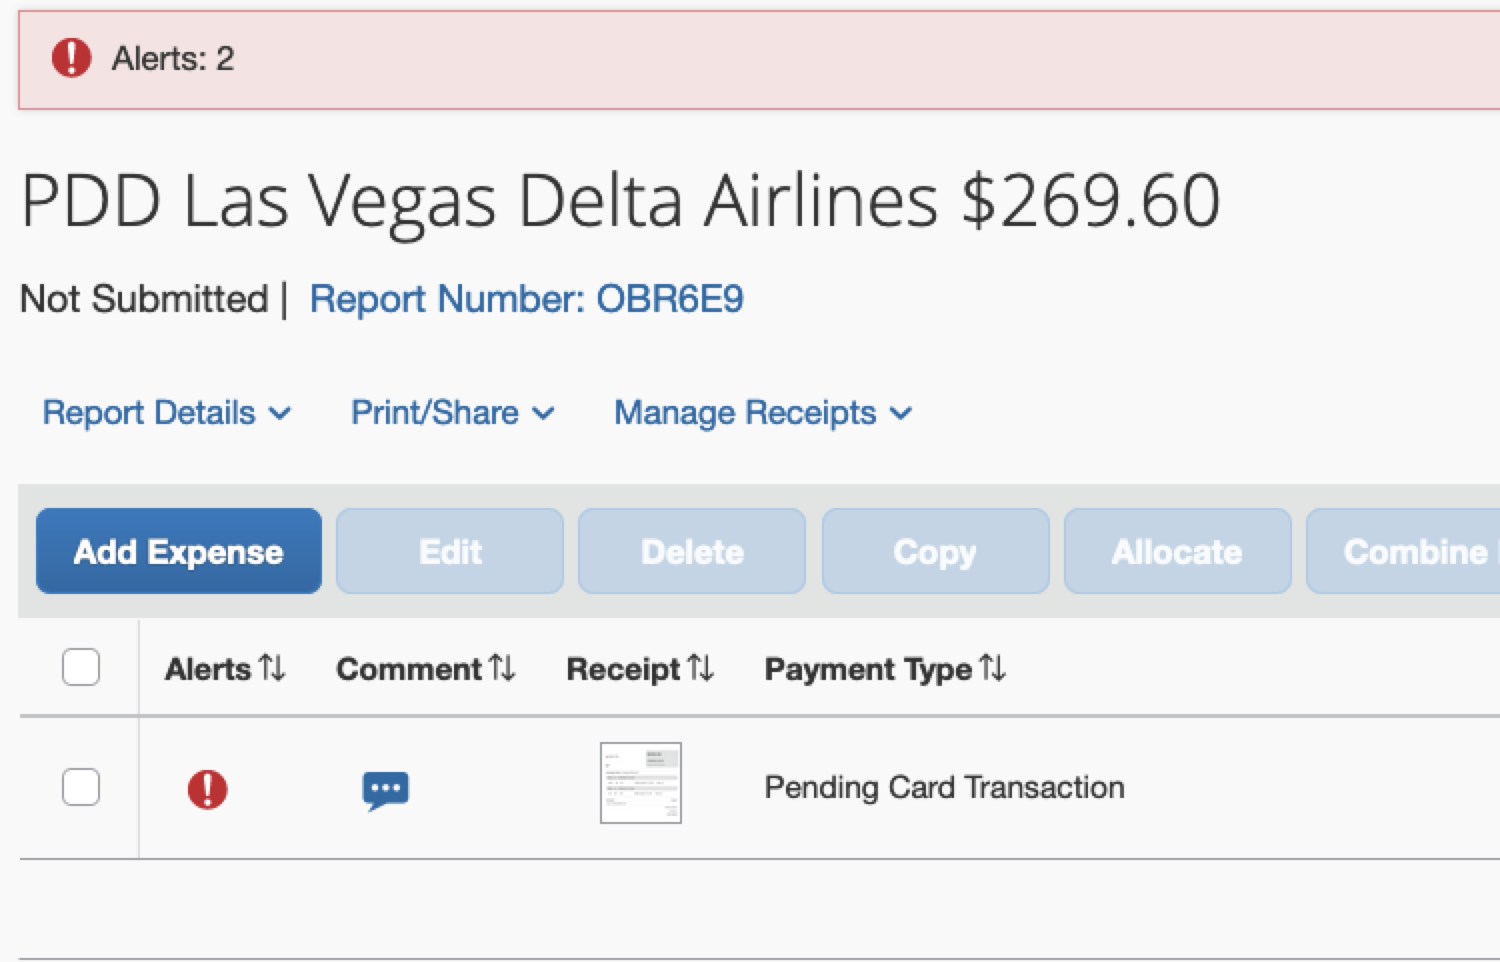This screenshot has height=962, width=1500.
Task: Click the Add Expense button
Action: (179, 551)
